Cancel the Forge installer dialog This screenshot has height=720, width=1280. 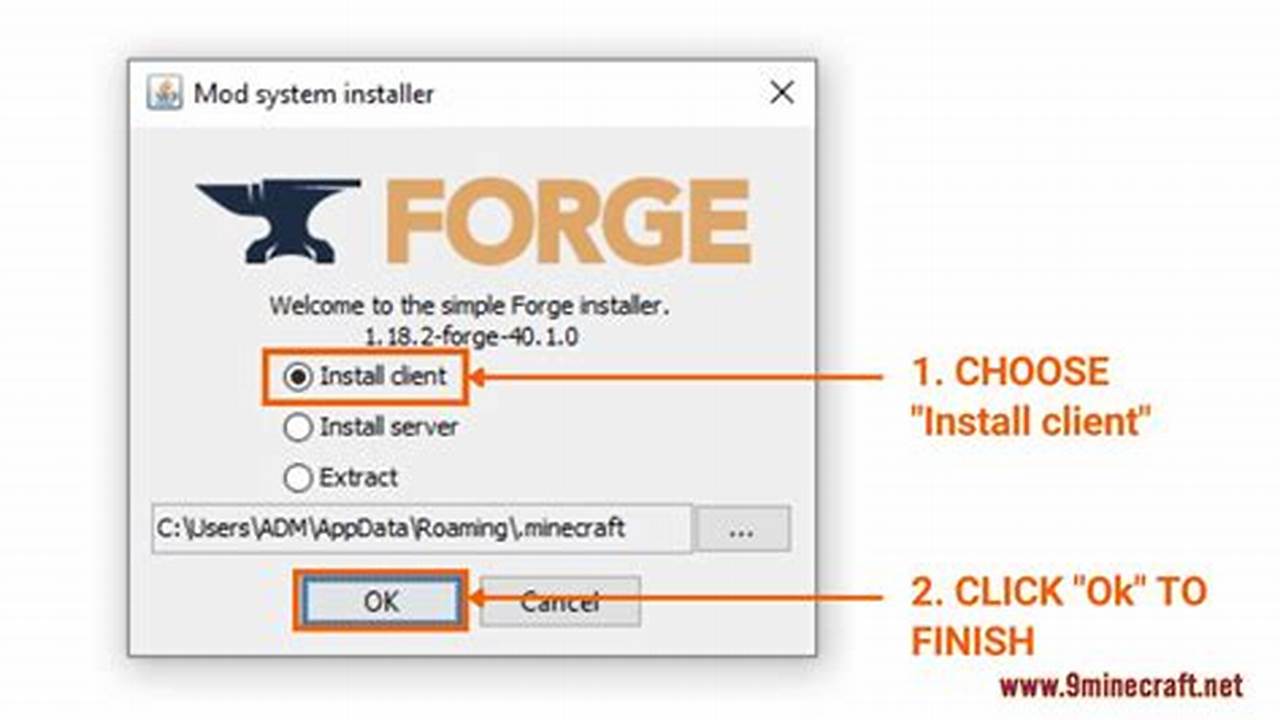[560, 602]
